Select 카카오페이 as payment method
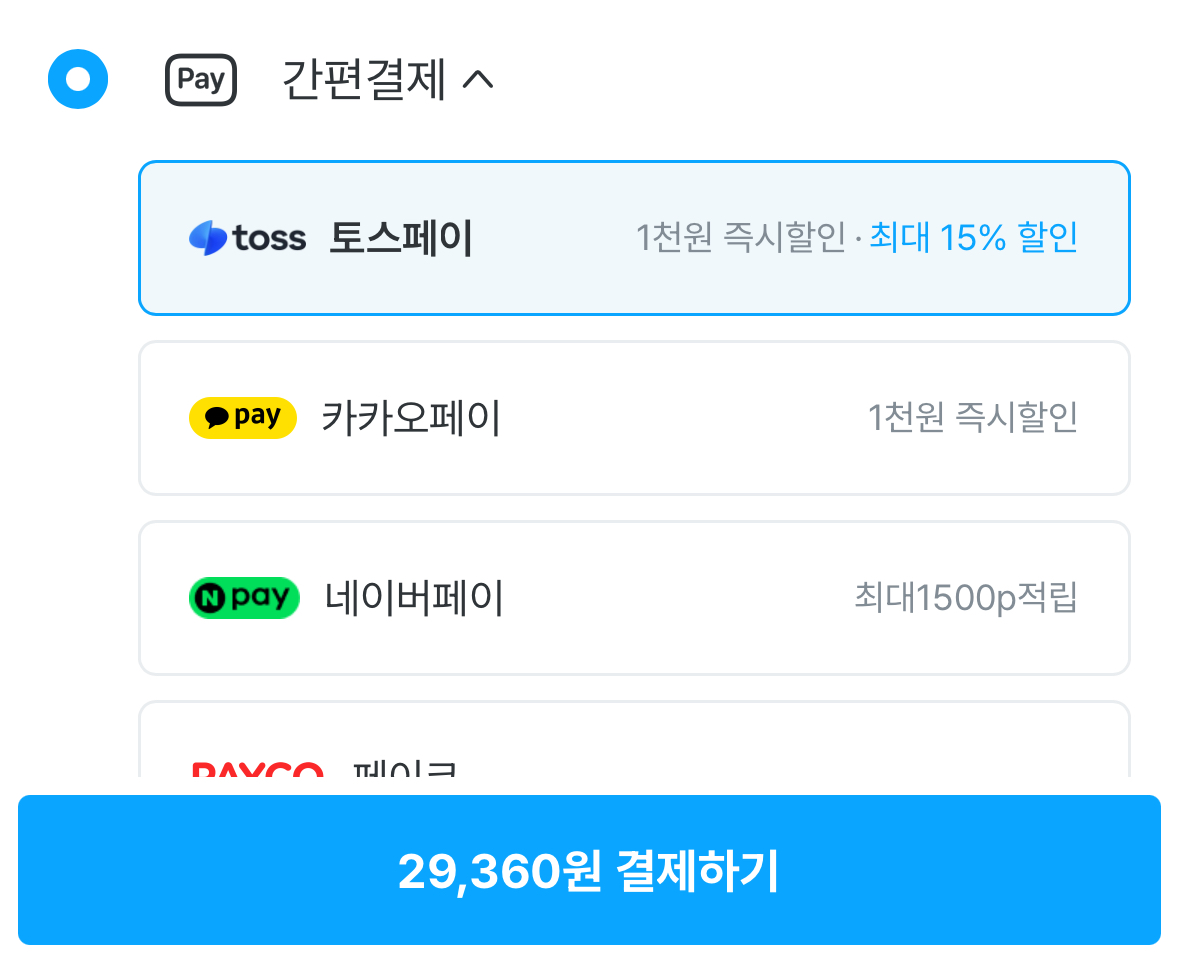Image resolution: width=1179 pixels, height=963 pixels. 634,418
